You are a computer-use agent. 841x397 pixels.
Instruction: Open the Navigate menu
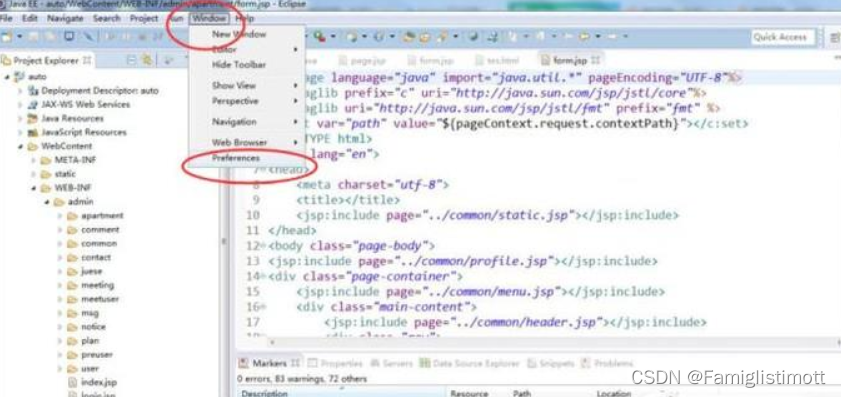65,18
